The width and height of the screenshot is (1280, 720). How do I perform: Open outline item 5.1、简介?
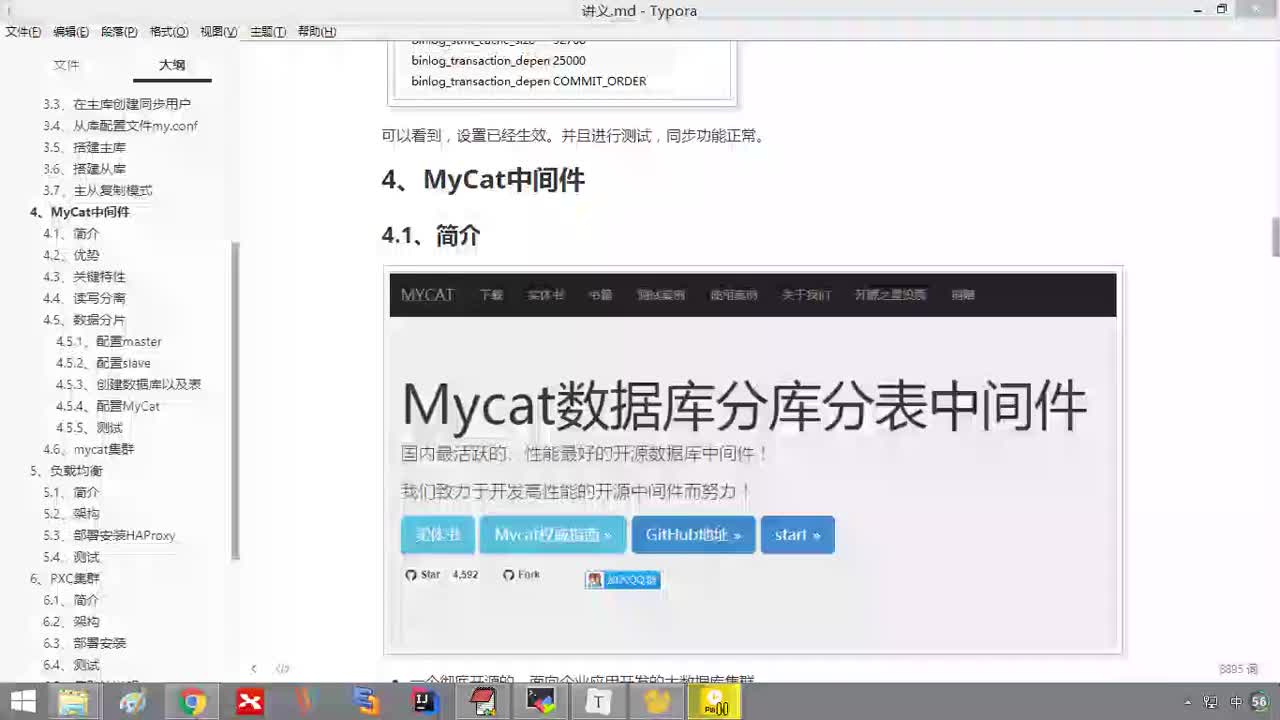pos(71,492)
